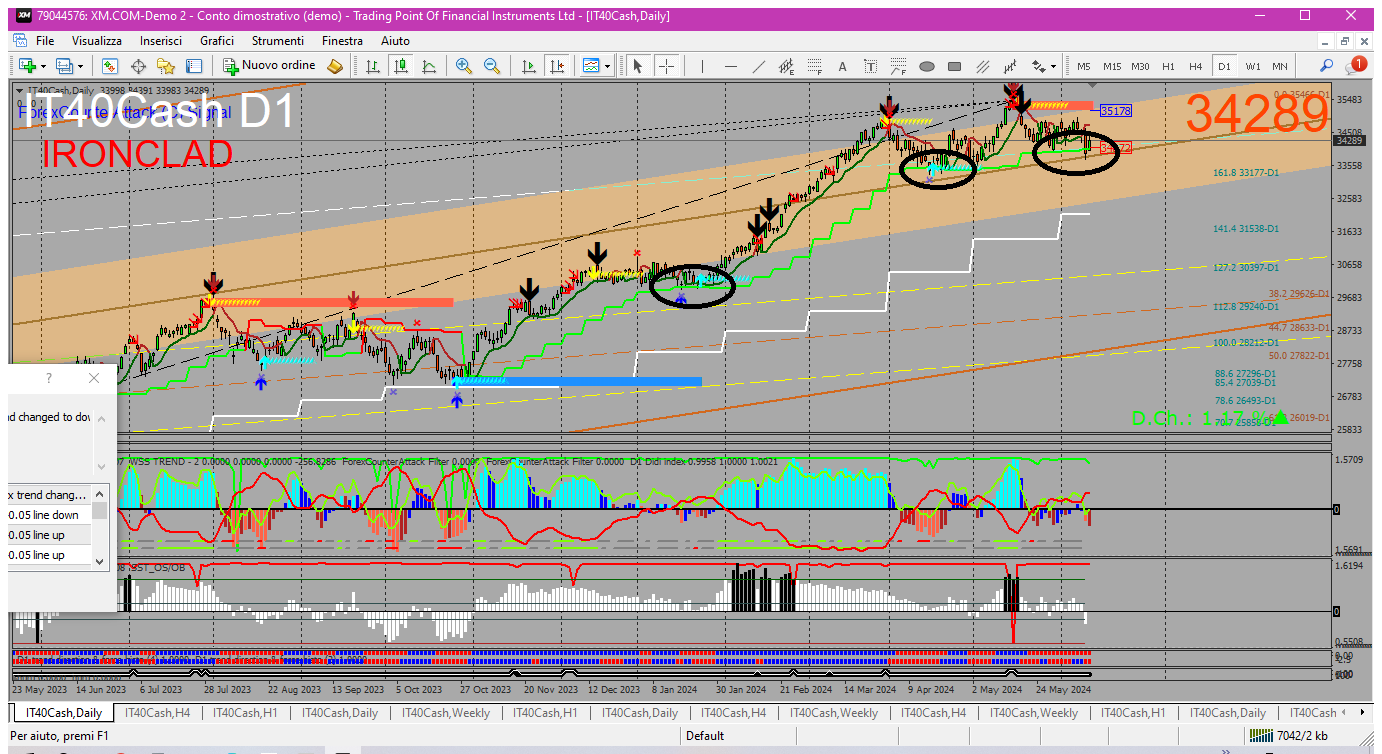Screen dimensions: 1382x754
Task: Open the New Chart toolbar icon
Action: tap(27, 66)
